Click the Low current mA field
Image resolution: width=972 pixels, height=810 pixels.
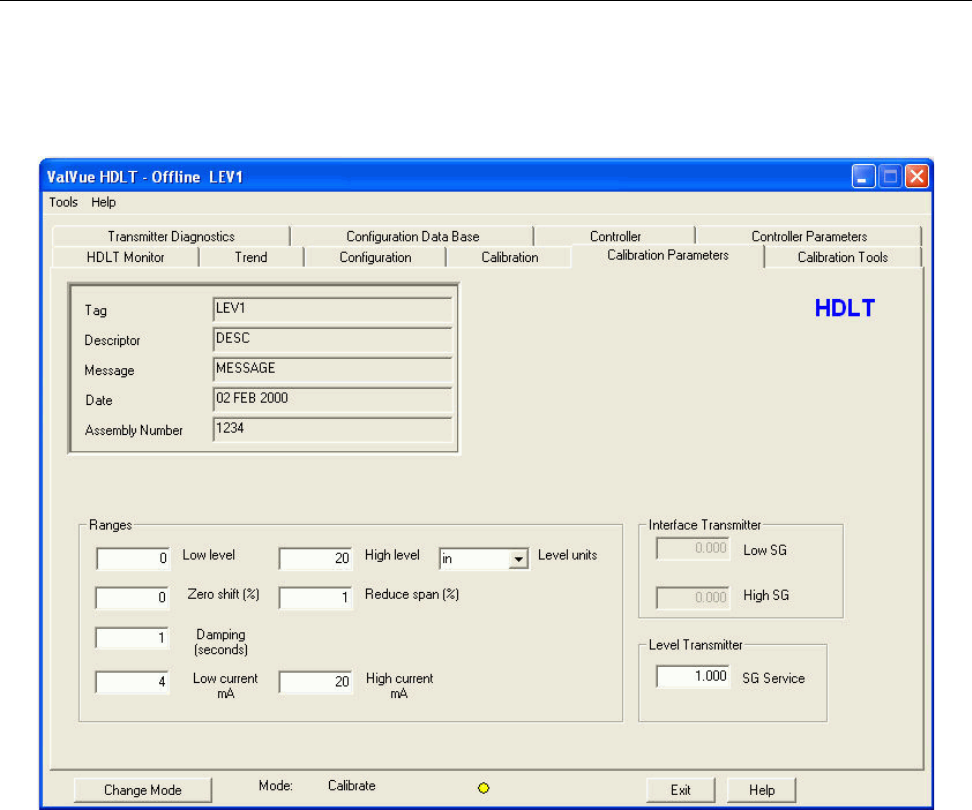(x=132, y=682)
